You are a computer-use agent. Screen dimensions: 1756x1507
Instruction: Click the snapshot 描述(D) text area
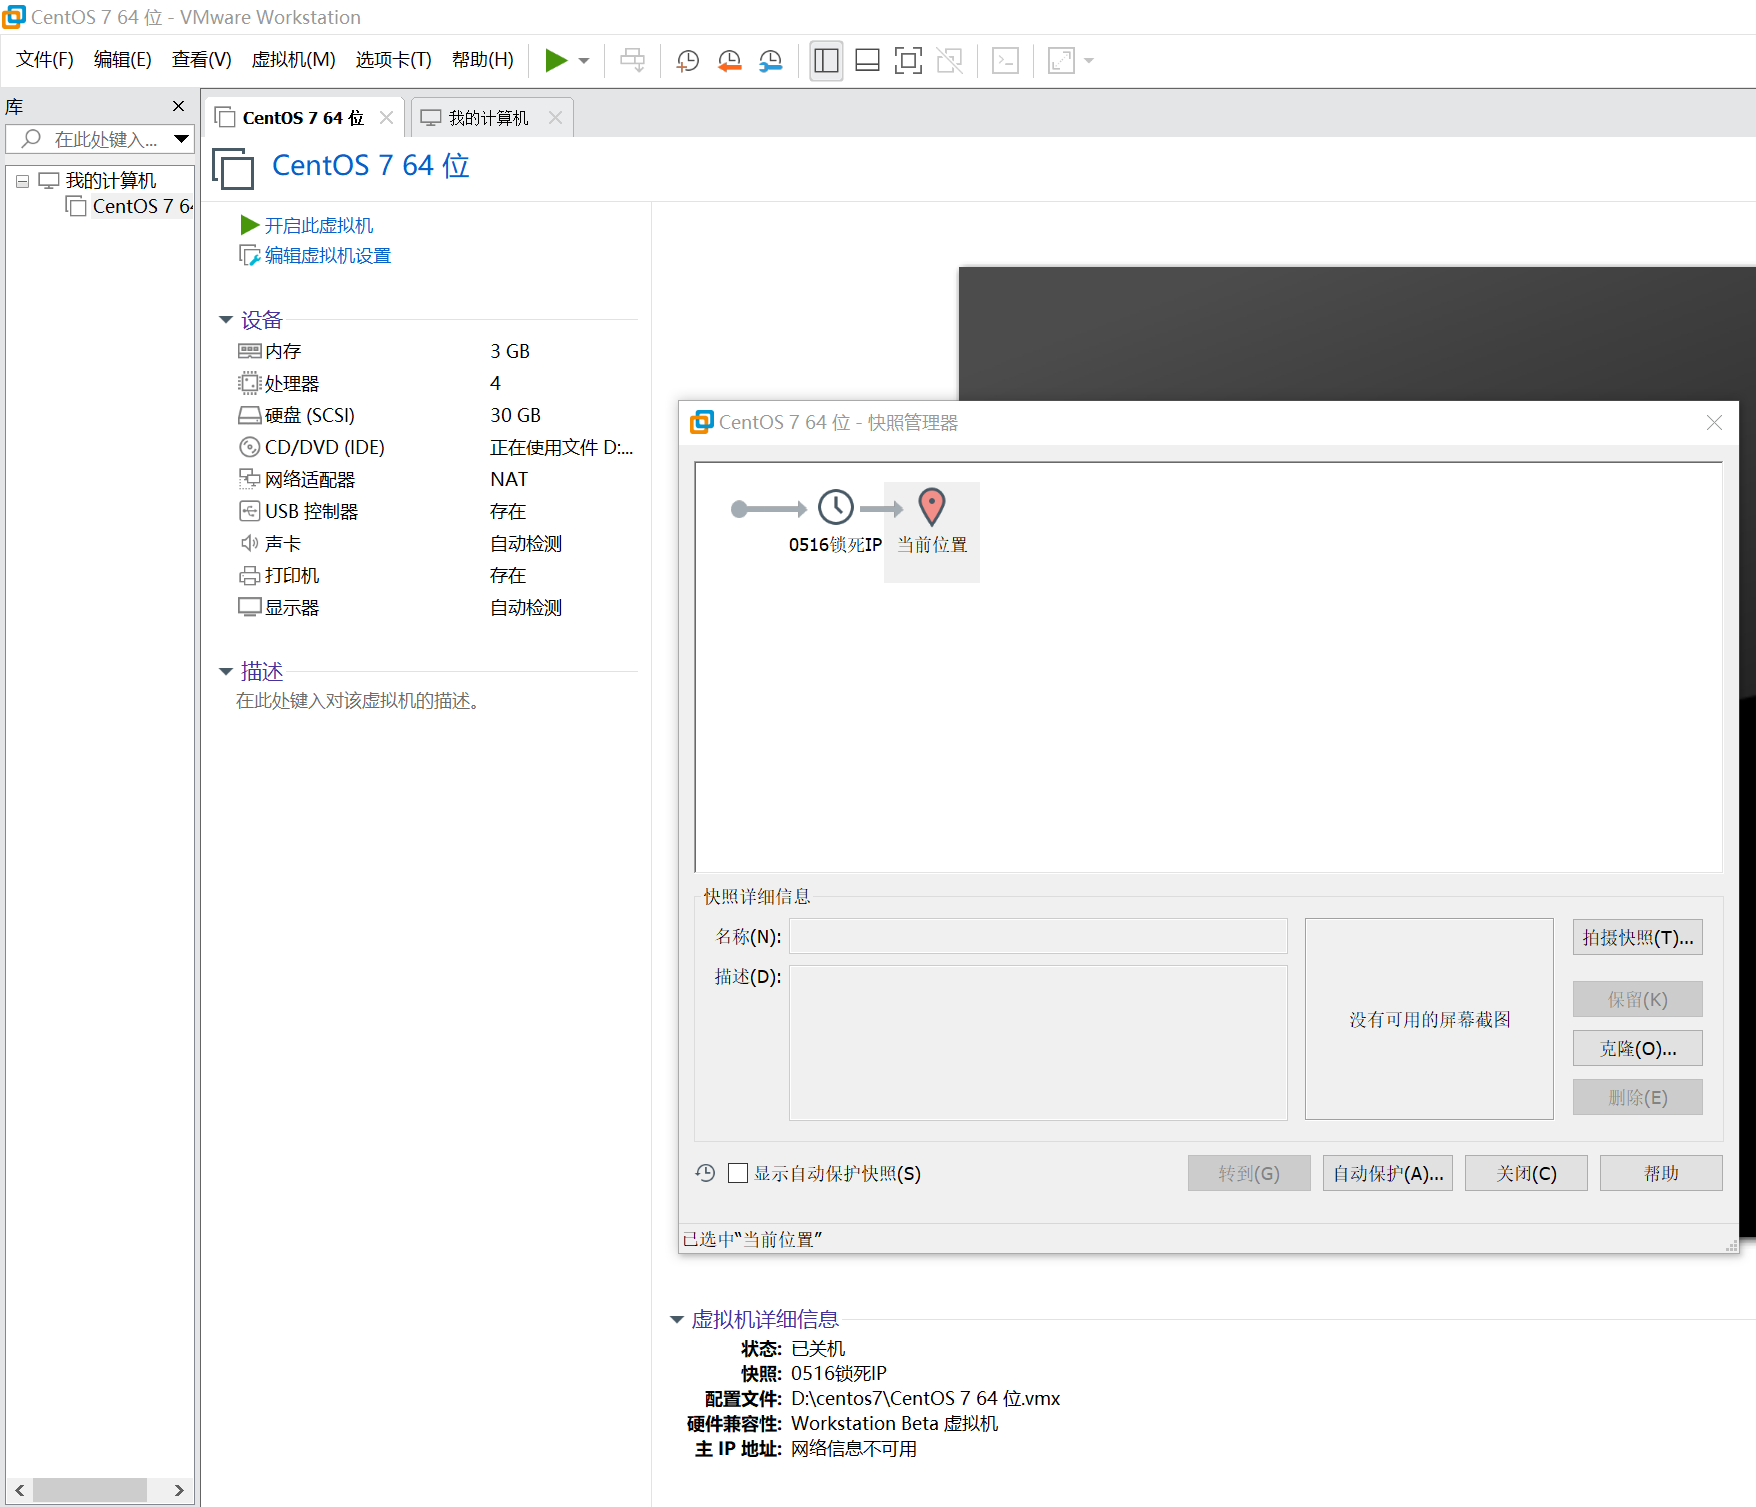(1038, 1042)
